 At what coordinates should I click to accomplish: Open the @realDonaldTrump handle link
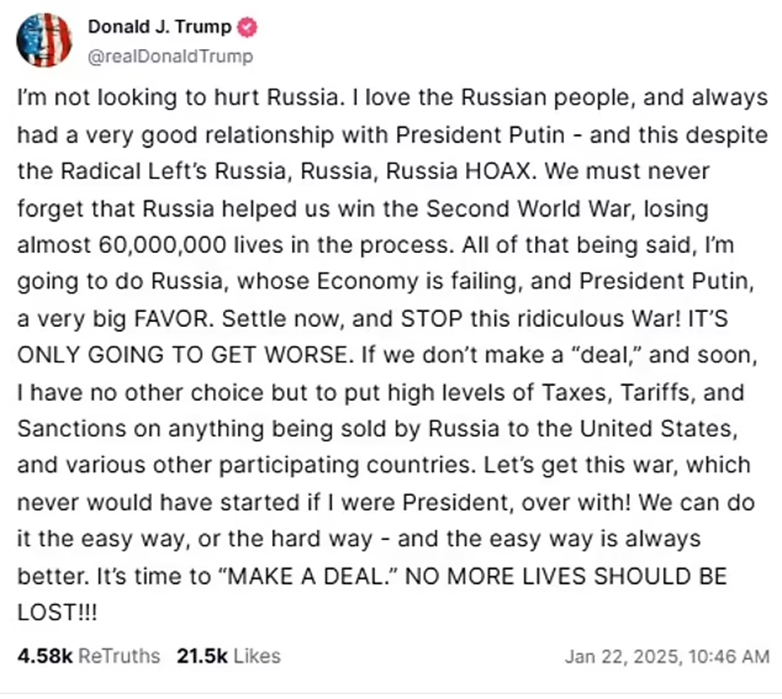[x=170, y=56]
